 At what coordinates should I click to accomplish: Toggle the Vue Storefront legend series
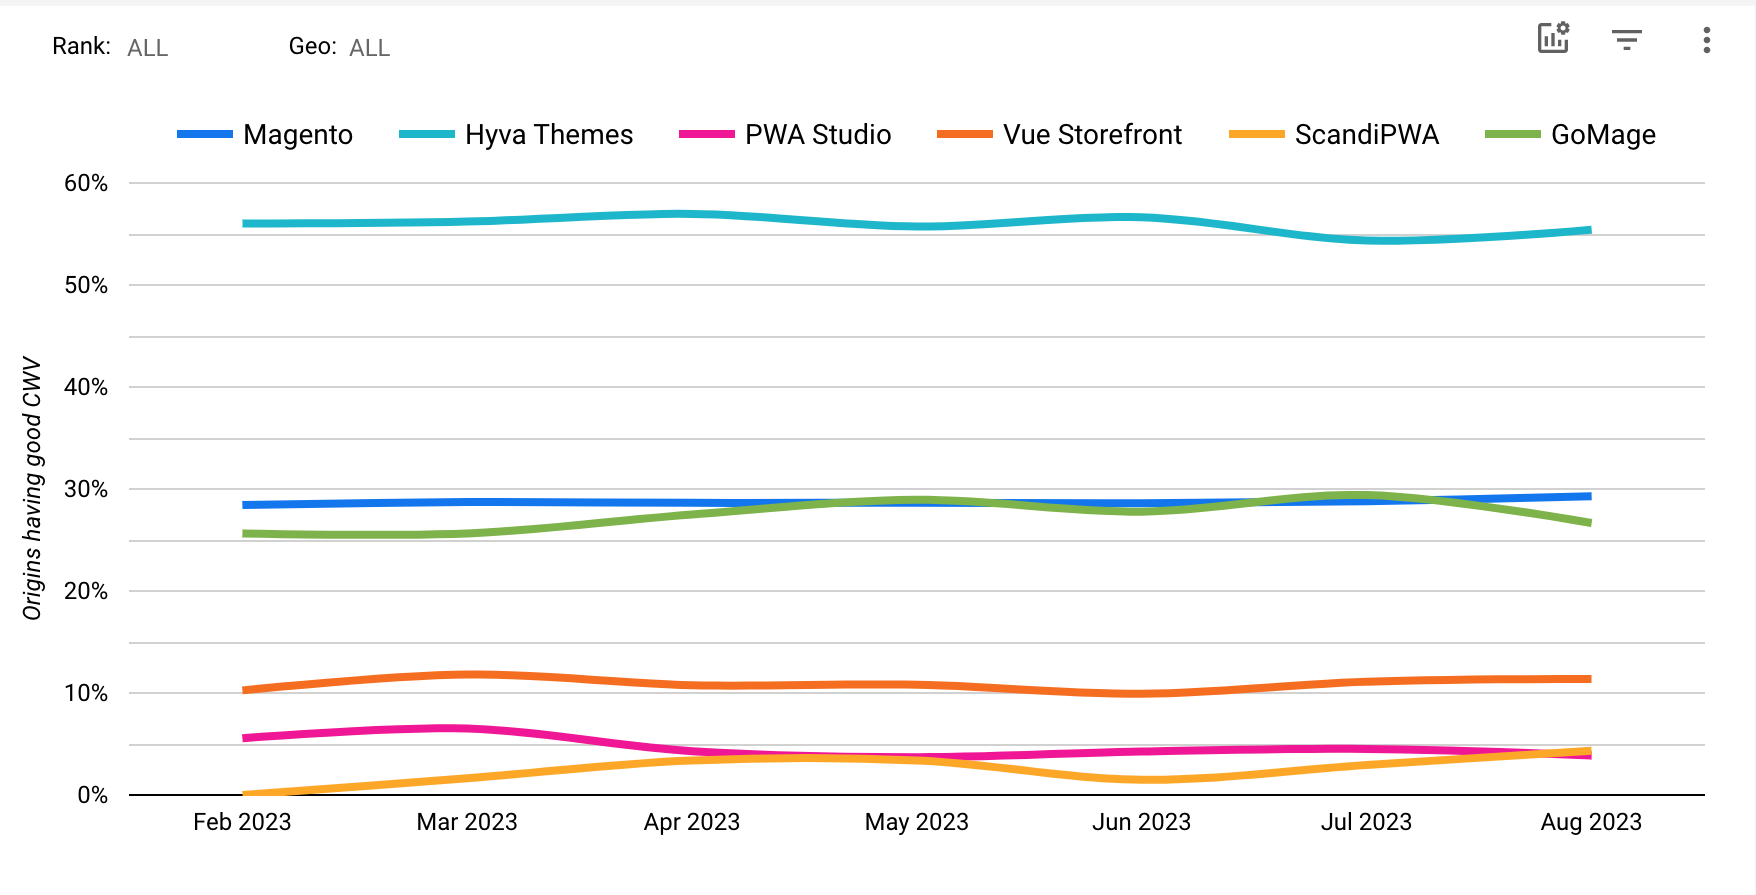tap(1060, 134)
